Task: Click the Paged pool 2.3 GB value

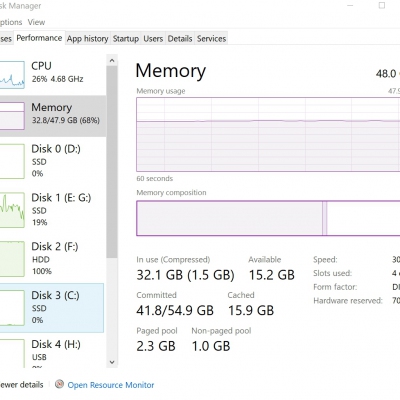Action: (x=156, y=346)
